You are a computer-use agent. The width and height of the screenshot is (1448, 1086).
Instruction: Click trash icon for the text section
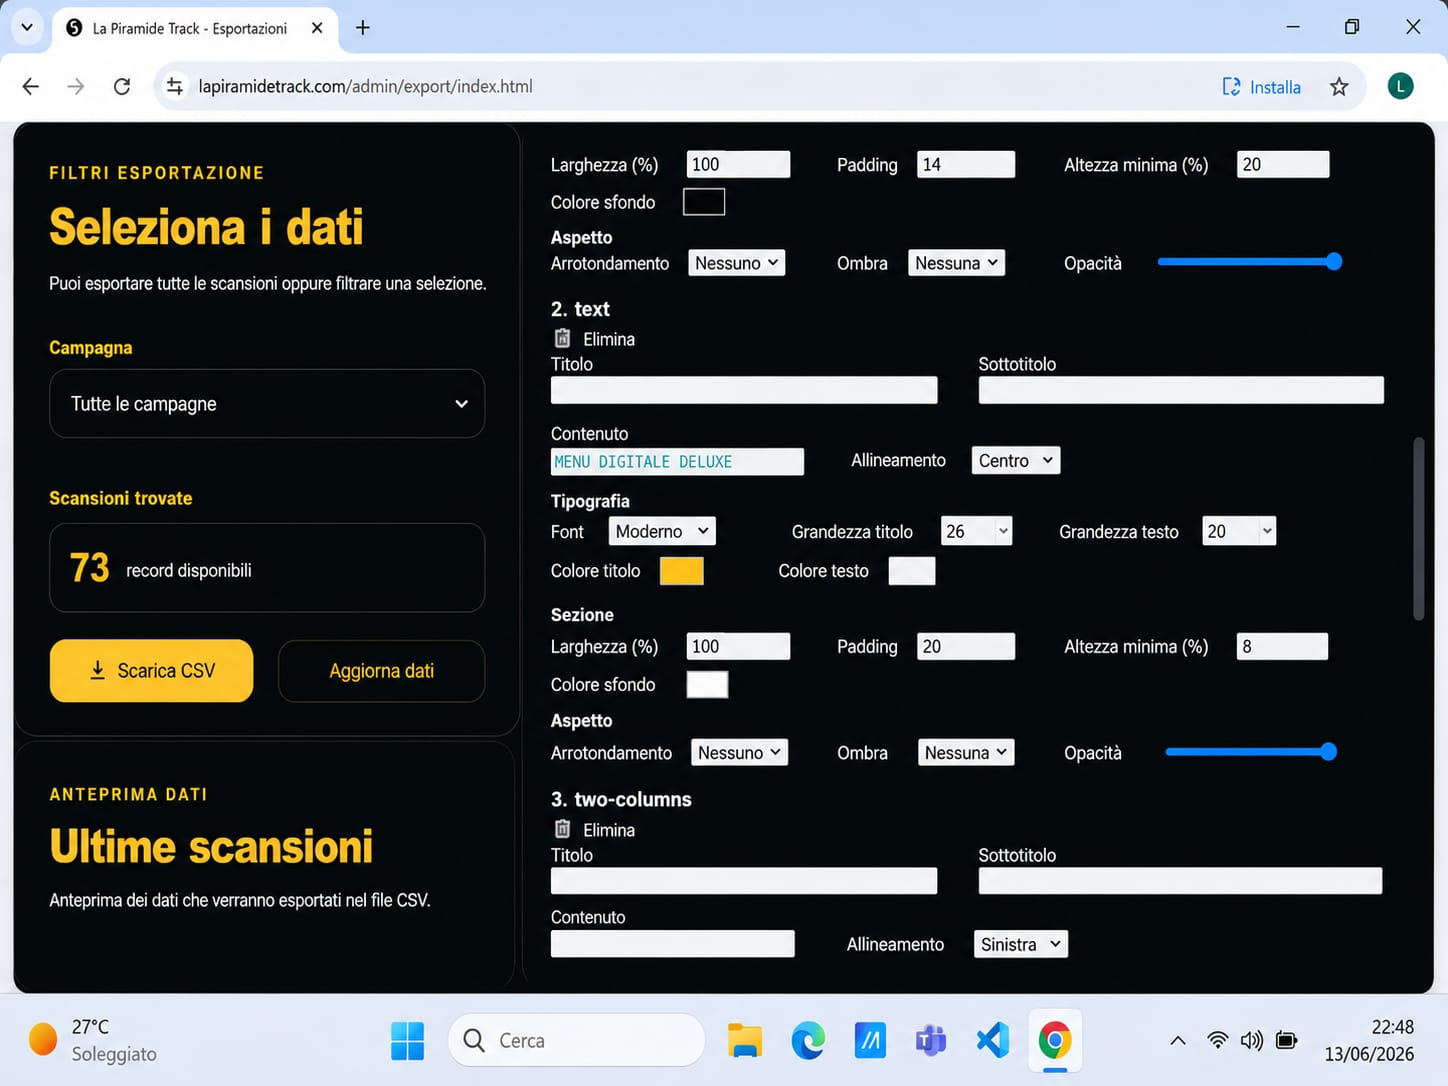563,339
